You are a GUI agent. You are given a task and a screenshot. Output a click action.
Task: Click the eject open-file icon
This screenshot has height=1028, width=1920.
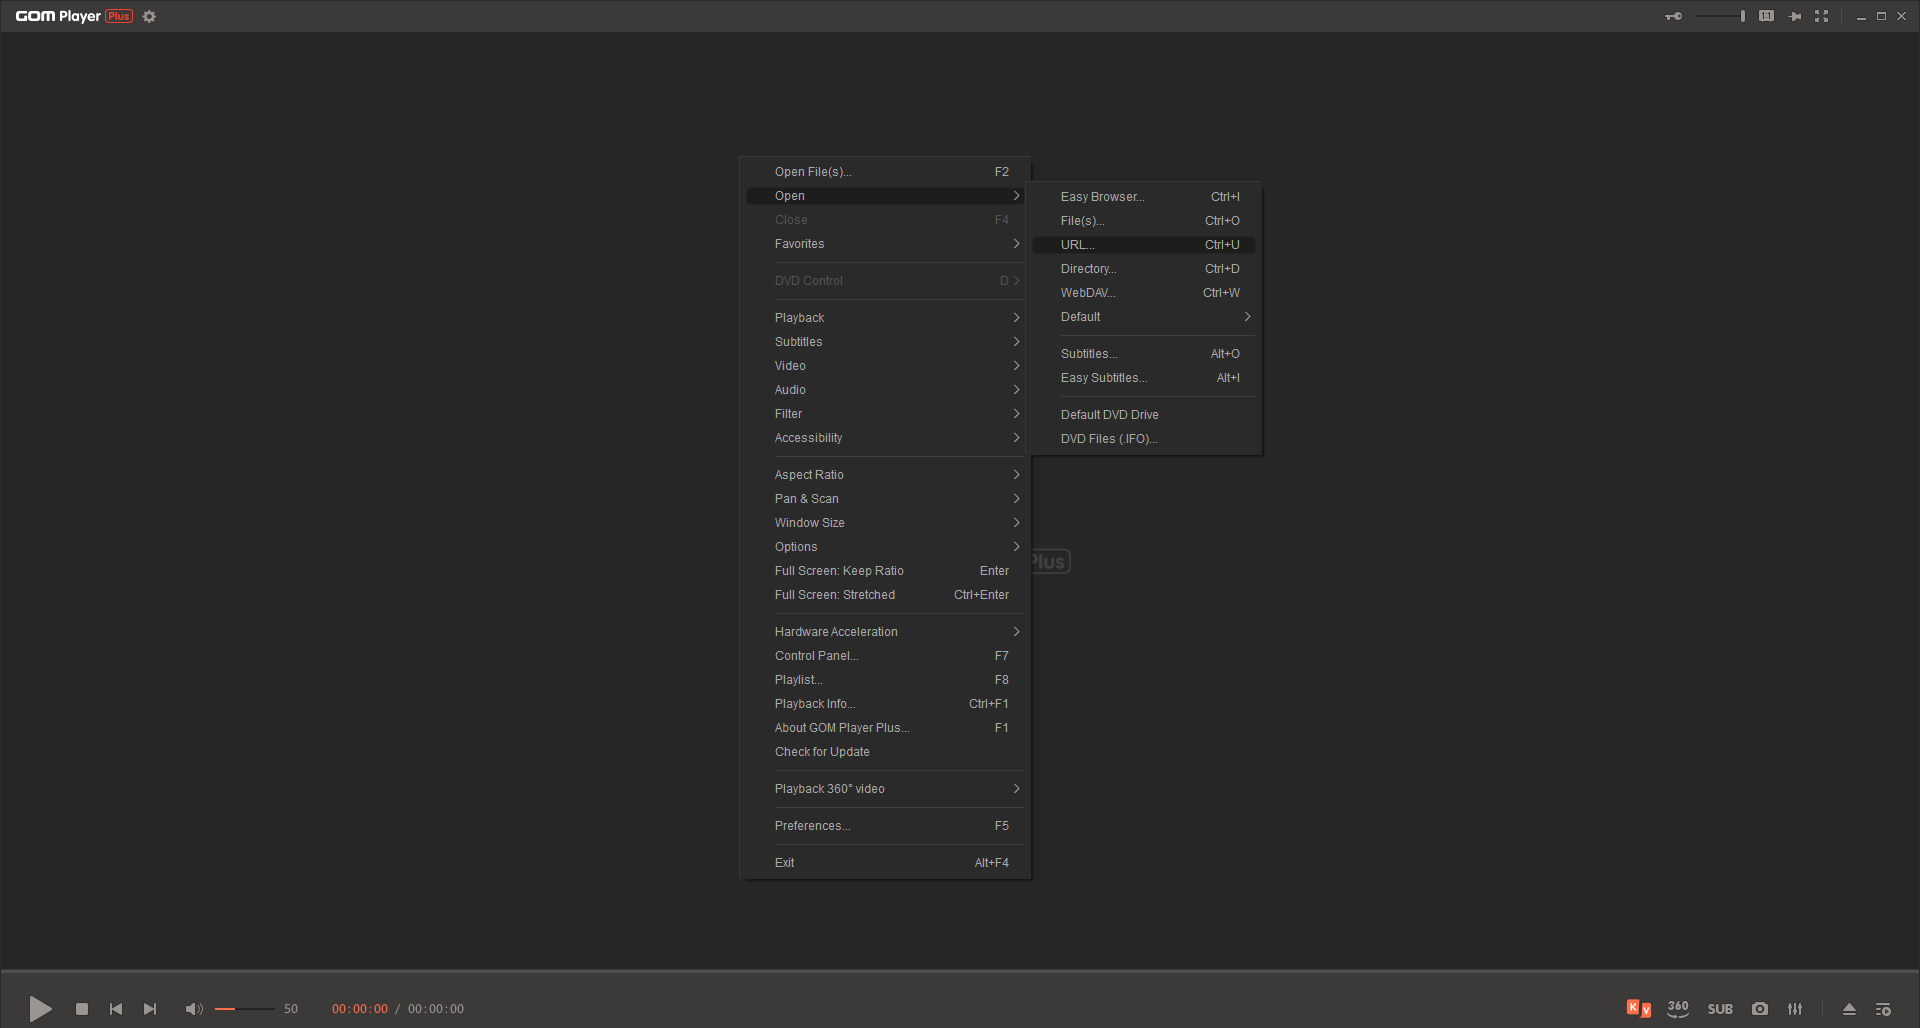click(1849, 1009)
